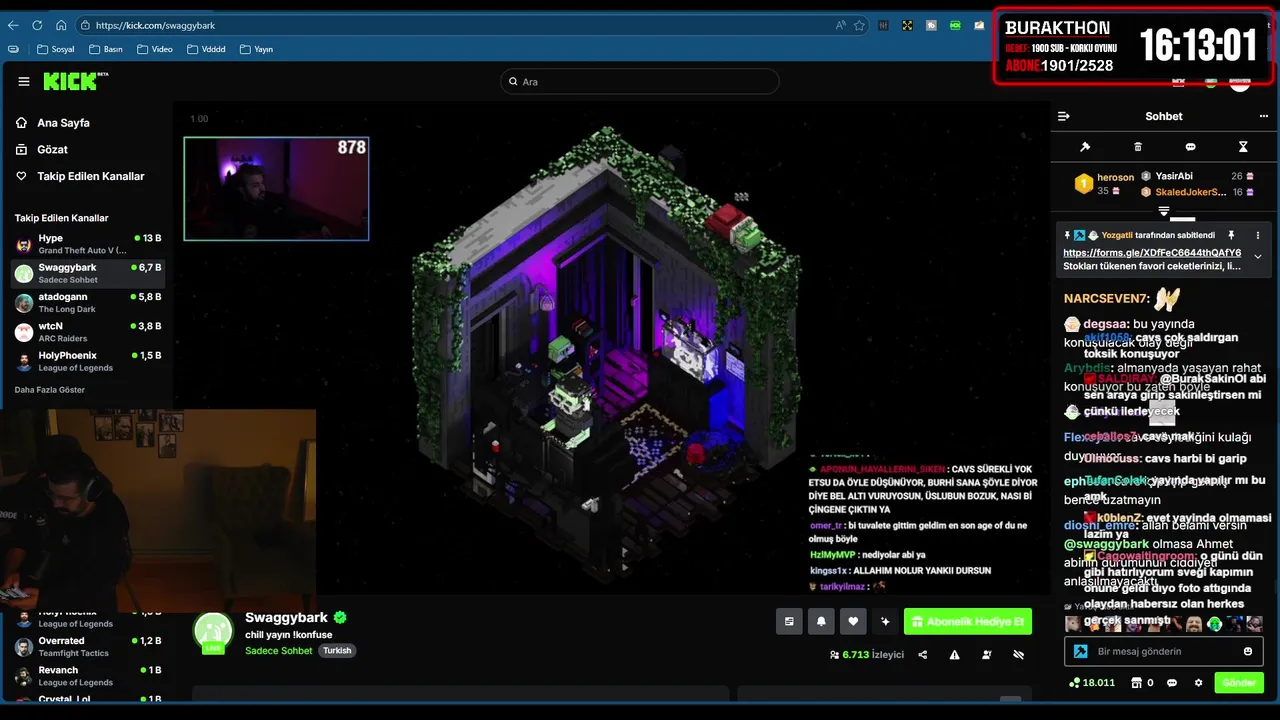Open Gözat browse page
The width and height of the screenshot is (1280, 720).
point(42,149)
